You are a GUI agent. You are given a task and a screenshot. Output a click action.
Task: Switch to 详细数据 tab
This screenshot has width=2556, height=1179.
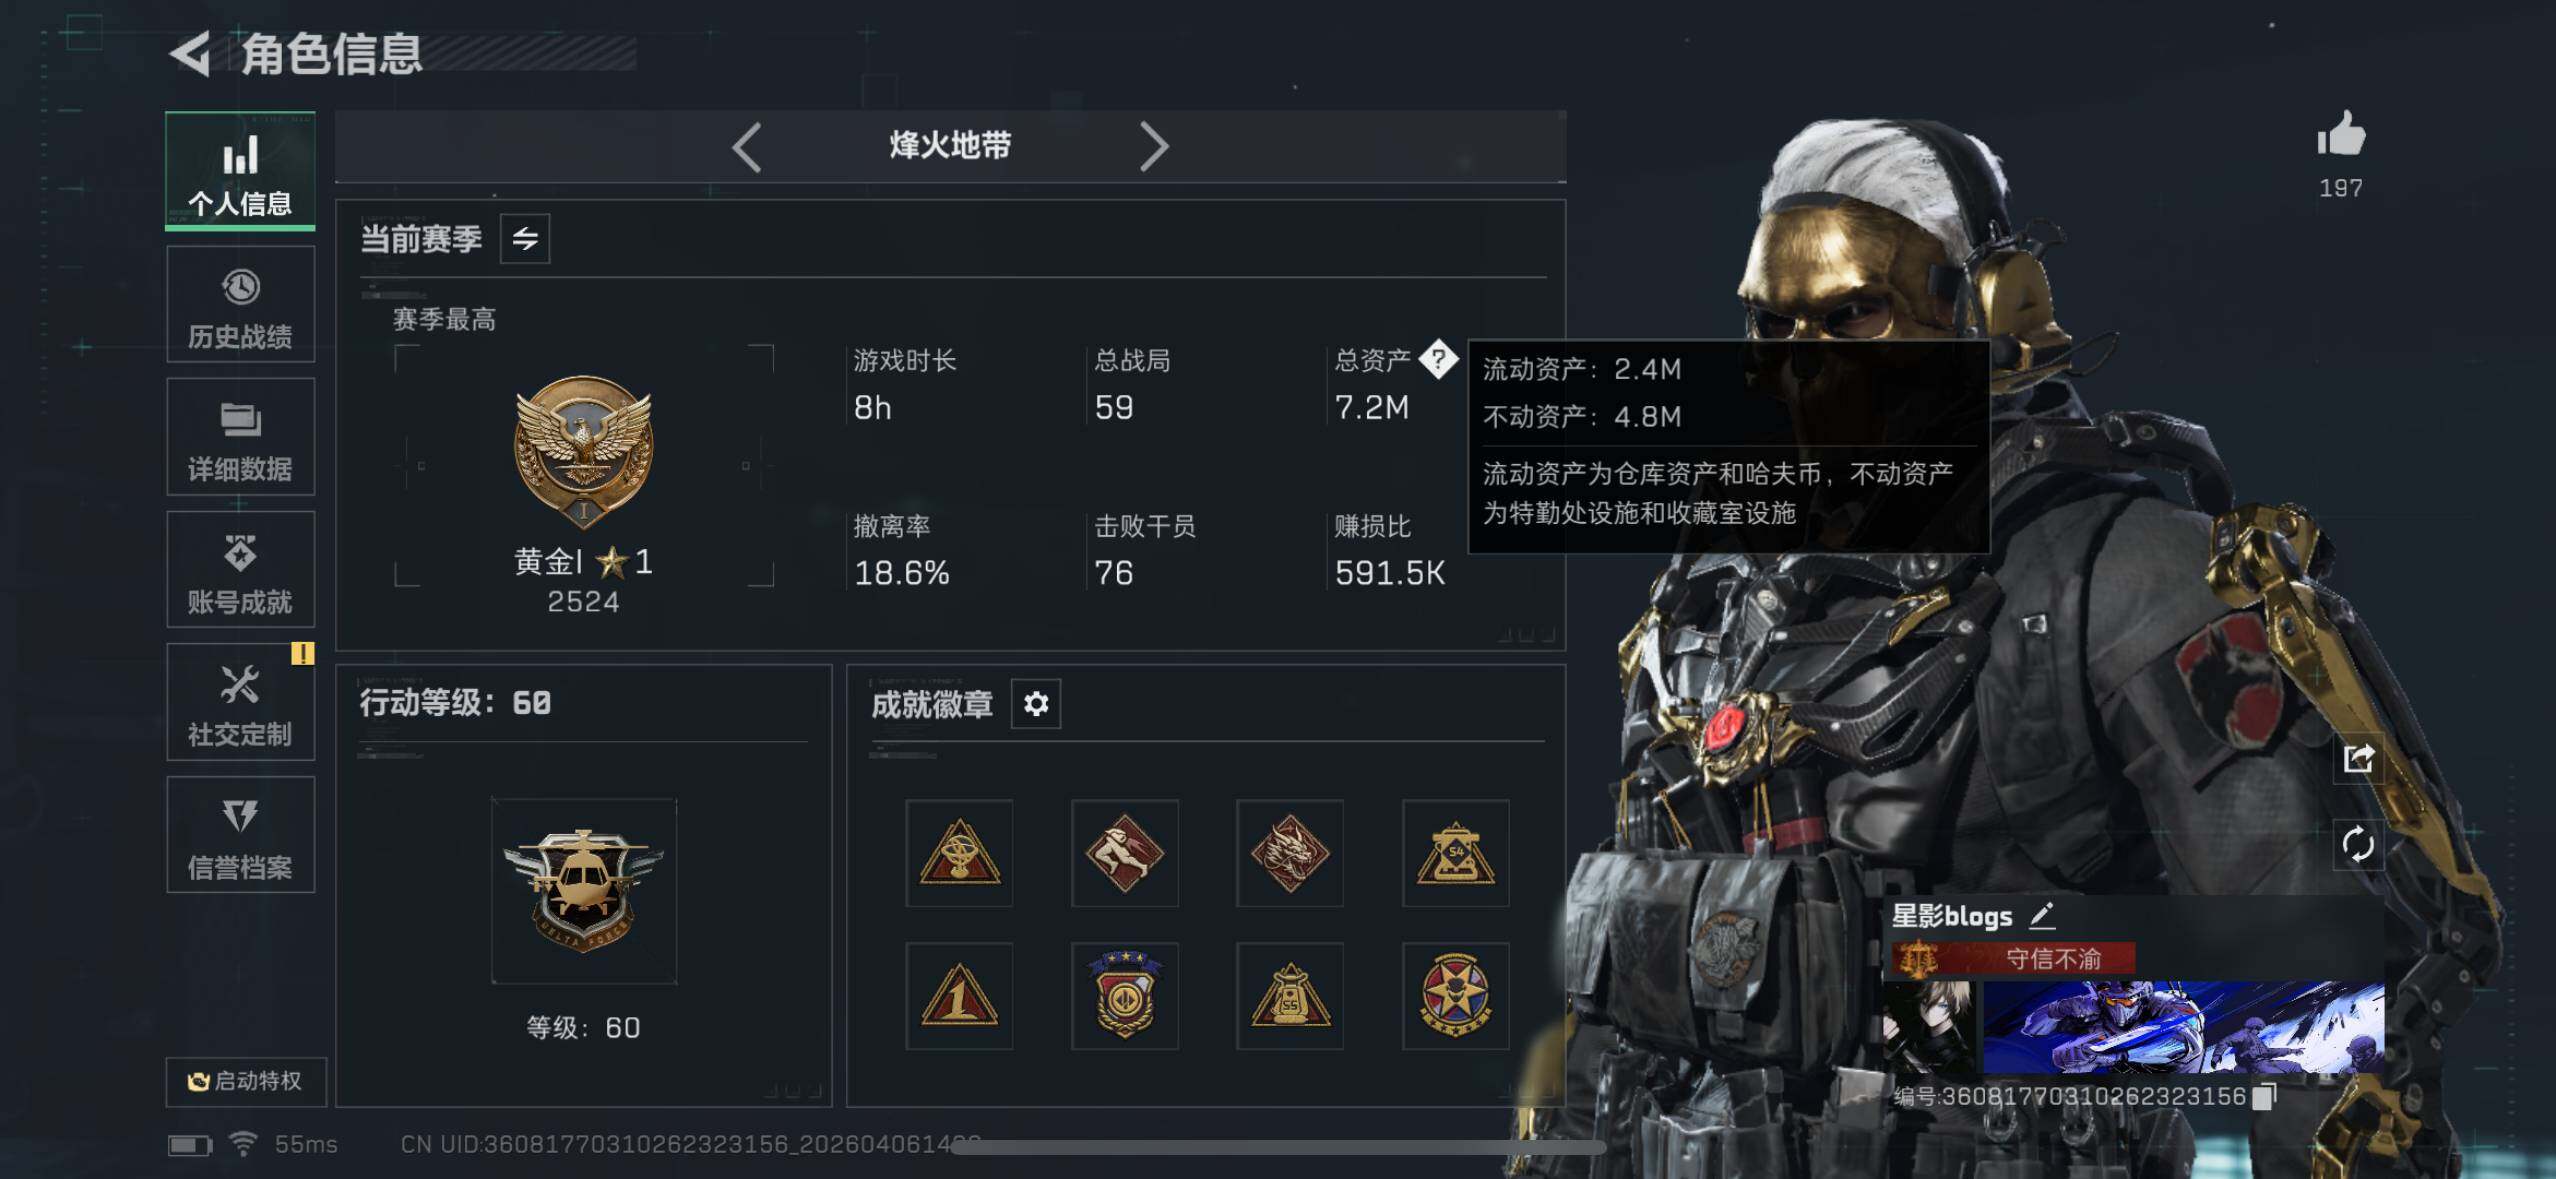(x=240, y=437)
